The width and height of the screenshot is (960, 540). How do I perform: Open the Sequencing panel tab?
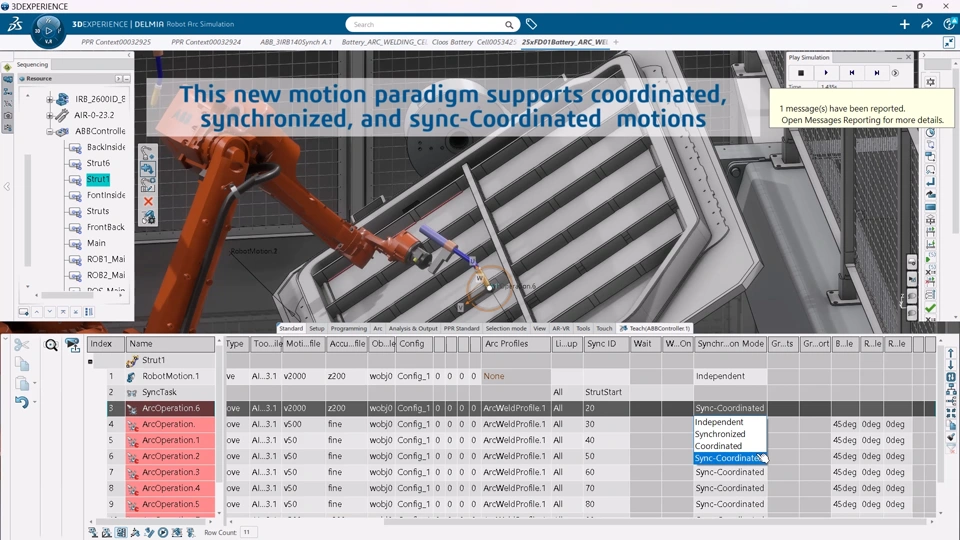pyautogui.click(x=32, y=64)
